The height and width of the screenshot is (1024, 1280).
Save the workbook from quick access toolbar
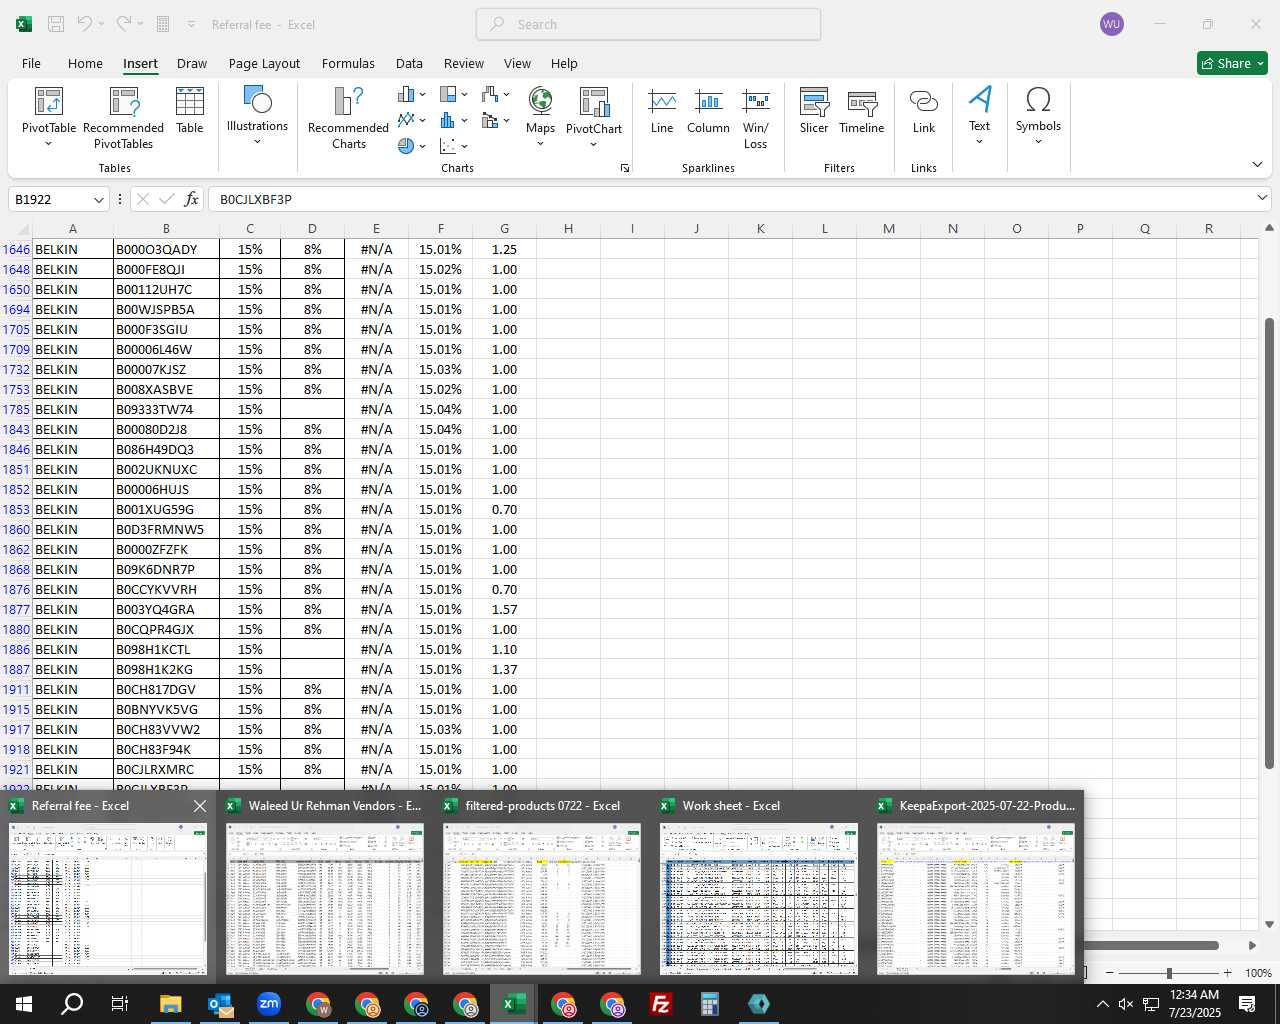[56, 24]
